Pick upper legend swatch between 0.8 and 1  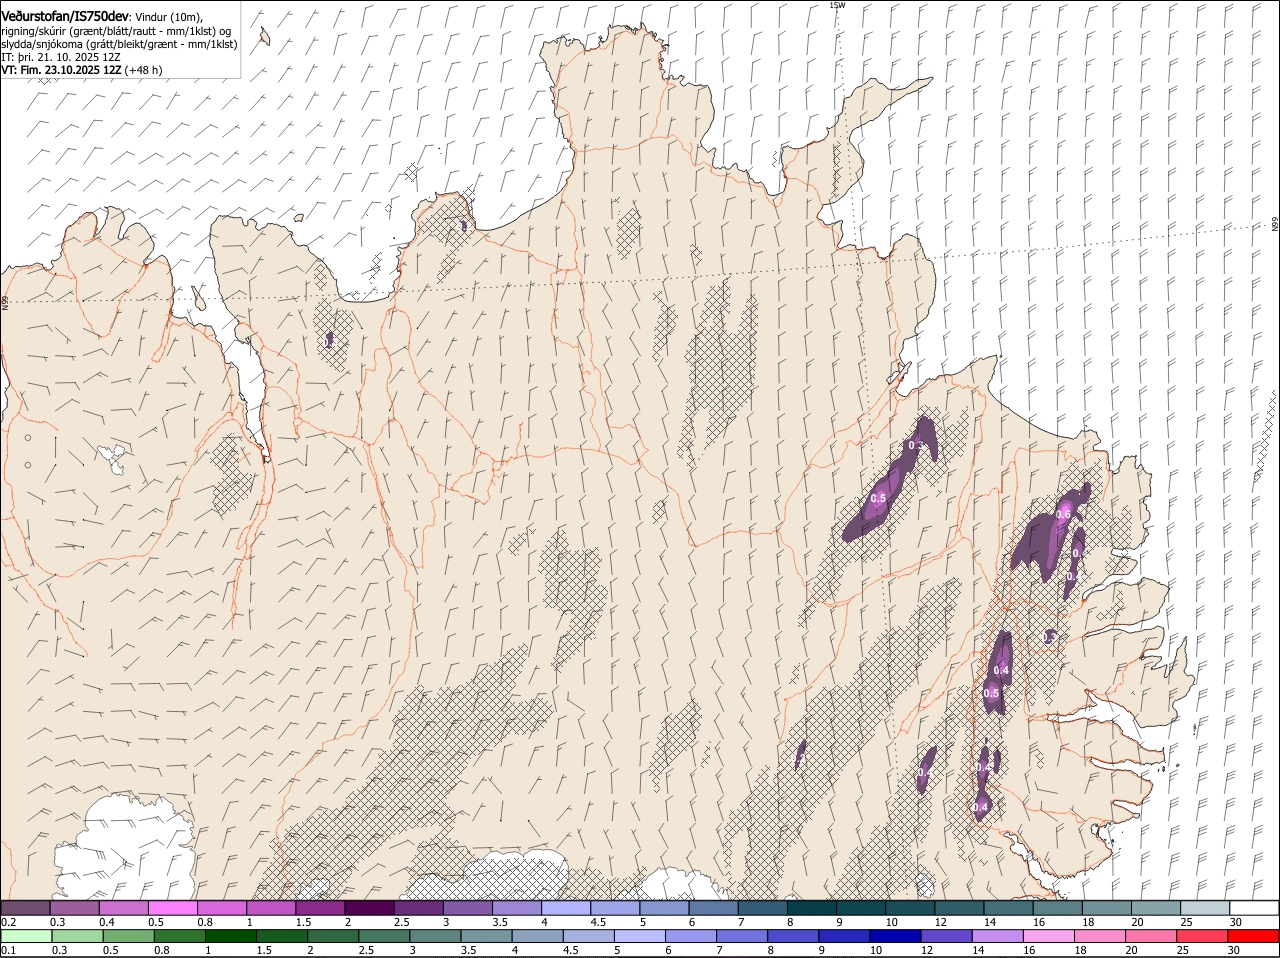coord(221,908)
